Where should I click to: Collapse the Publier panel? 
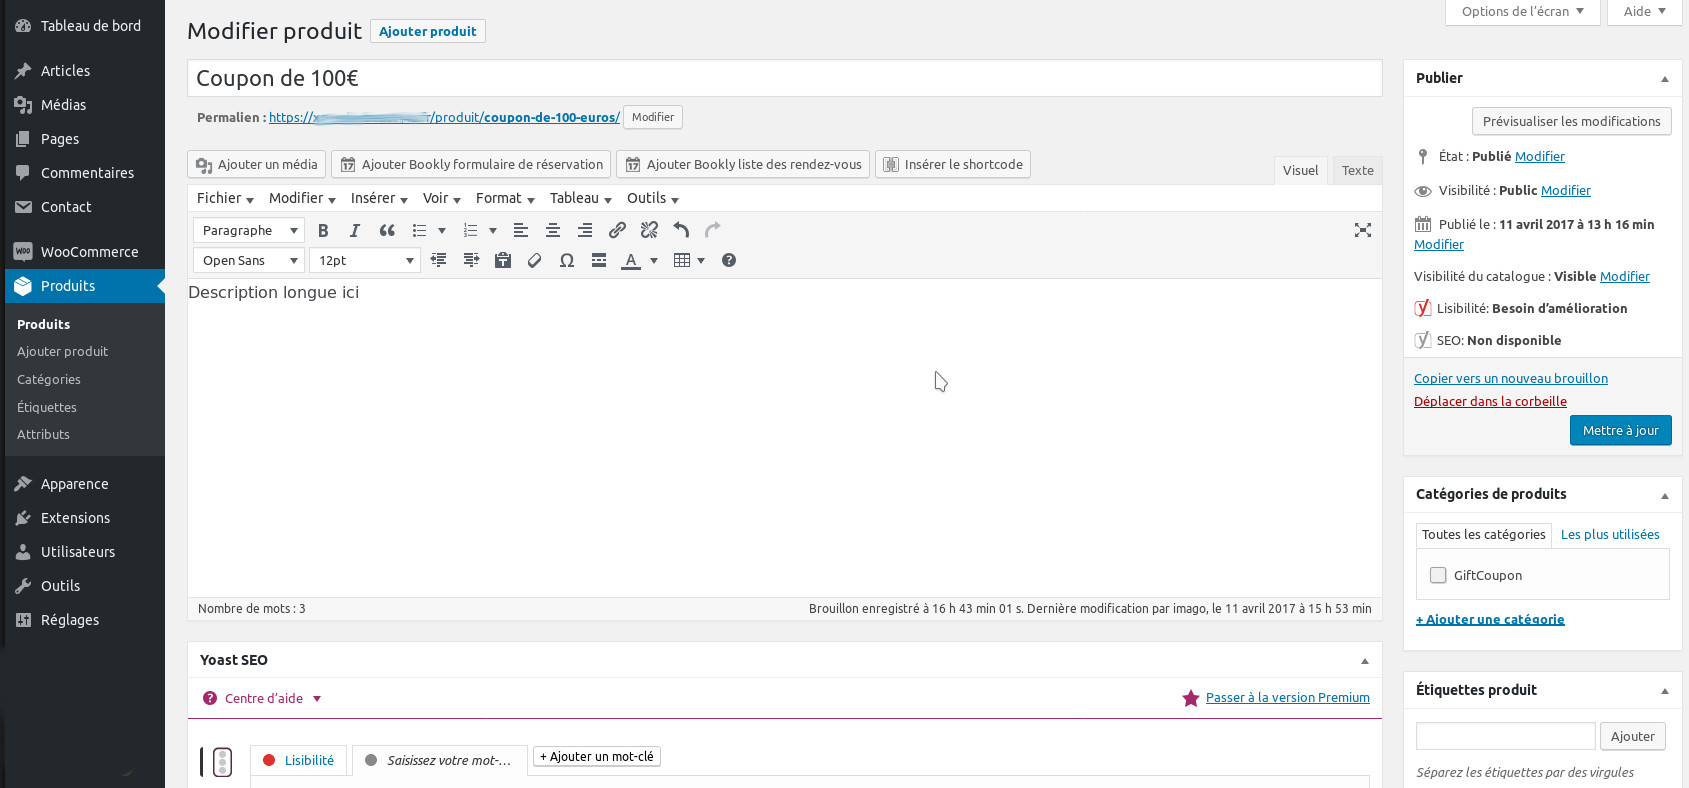[x=1664, y=79]
